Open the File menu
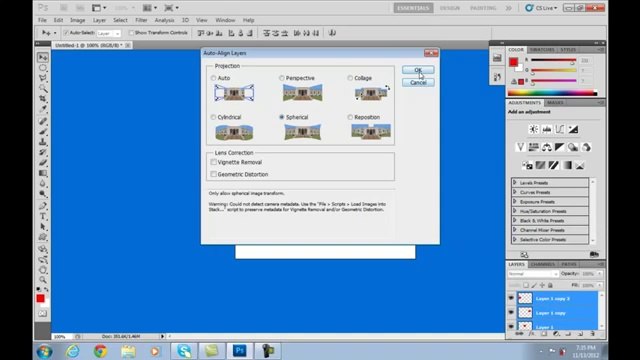Viewport: 640px width, 360px height. point(42,20)
